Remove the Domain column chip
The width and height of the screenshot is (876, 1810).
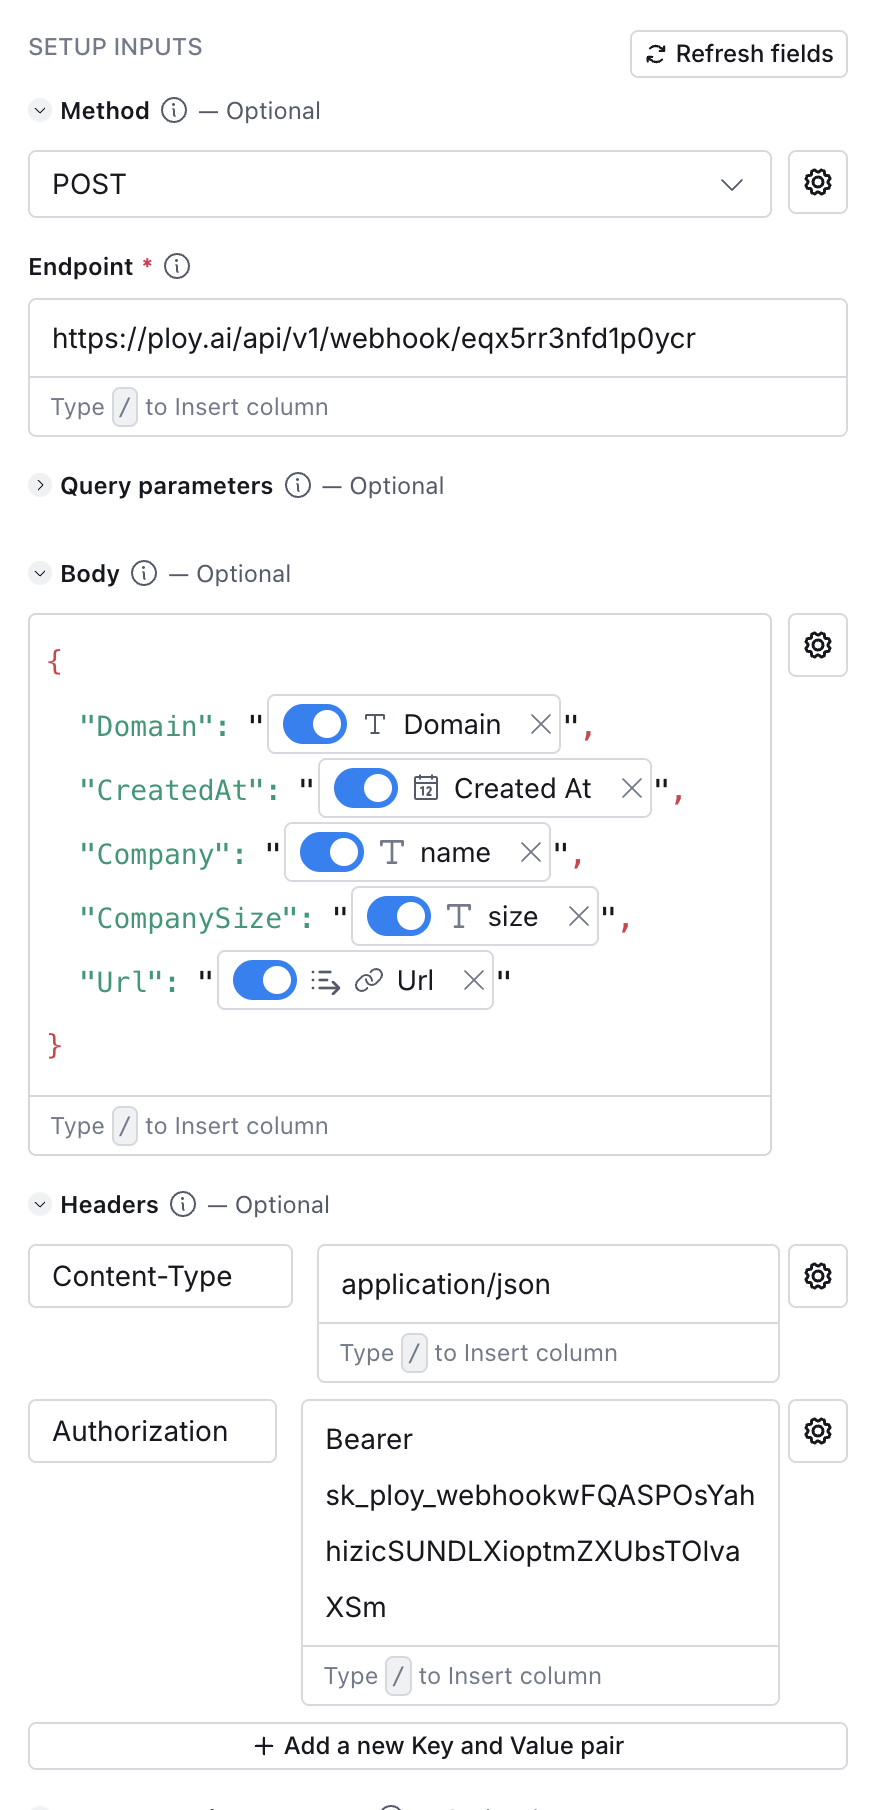(541, 724)
